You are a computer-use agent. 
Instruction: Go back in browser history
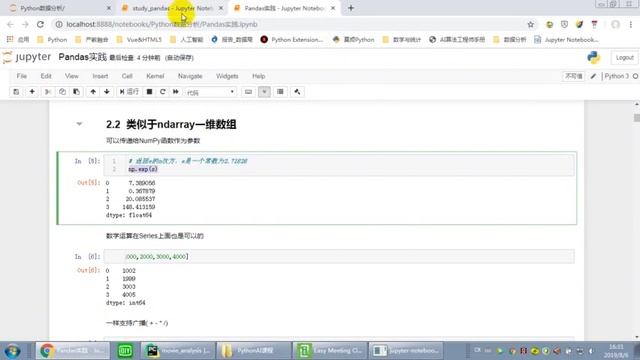tap(10, 24)
